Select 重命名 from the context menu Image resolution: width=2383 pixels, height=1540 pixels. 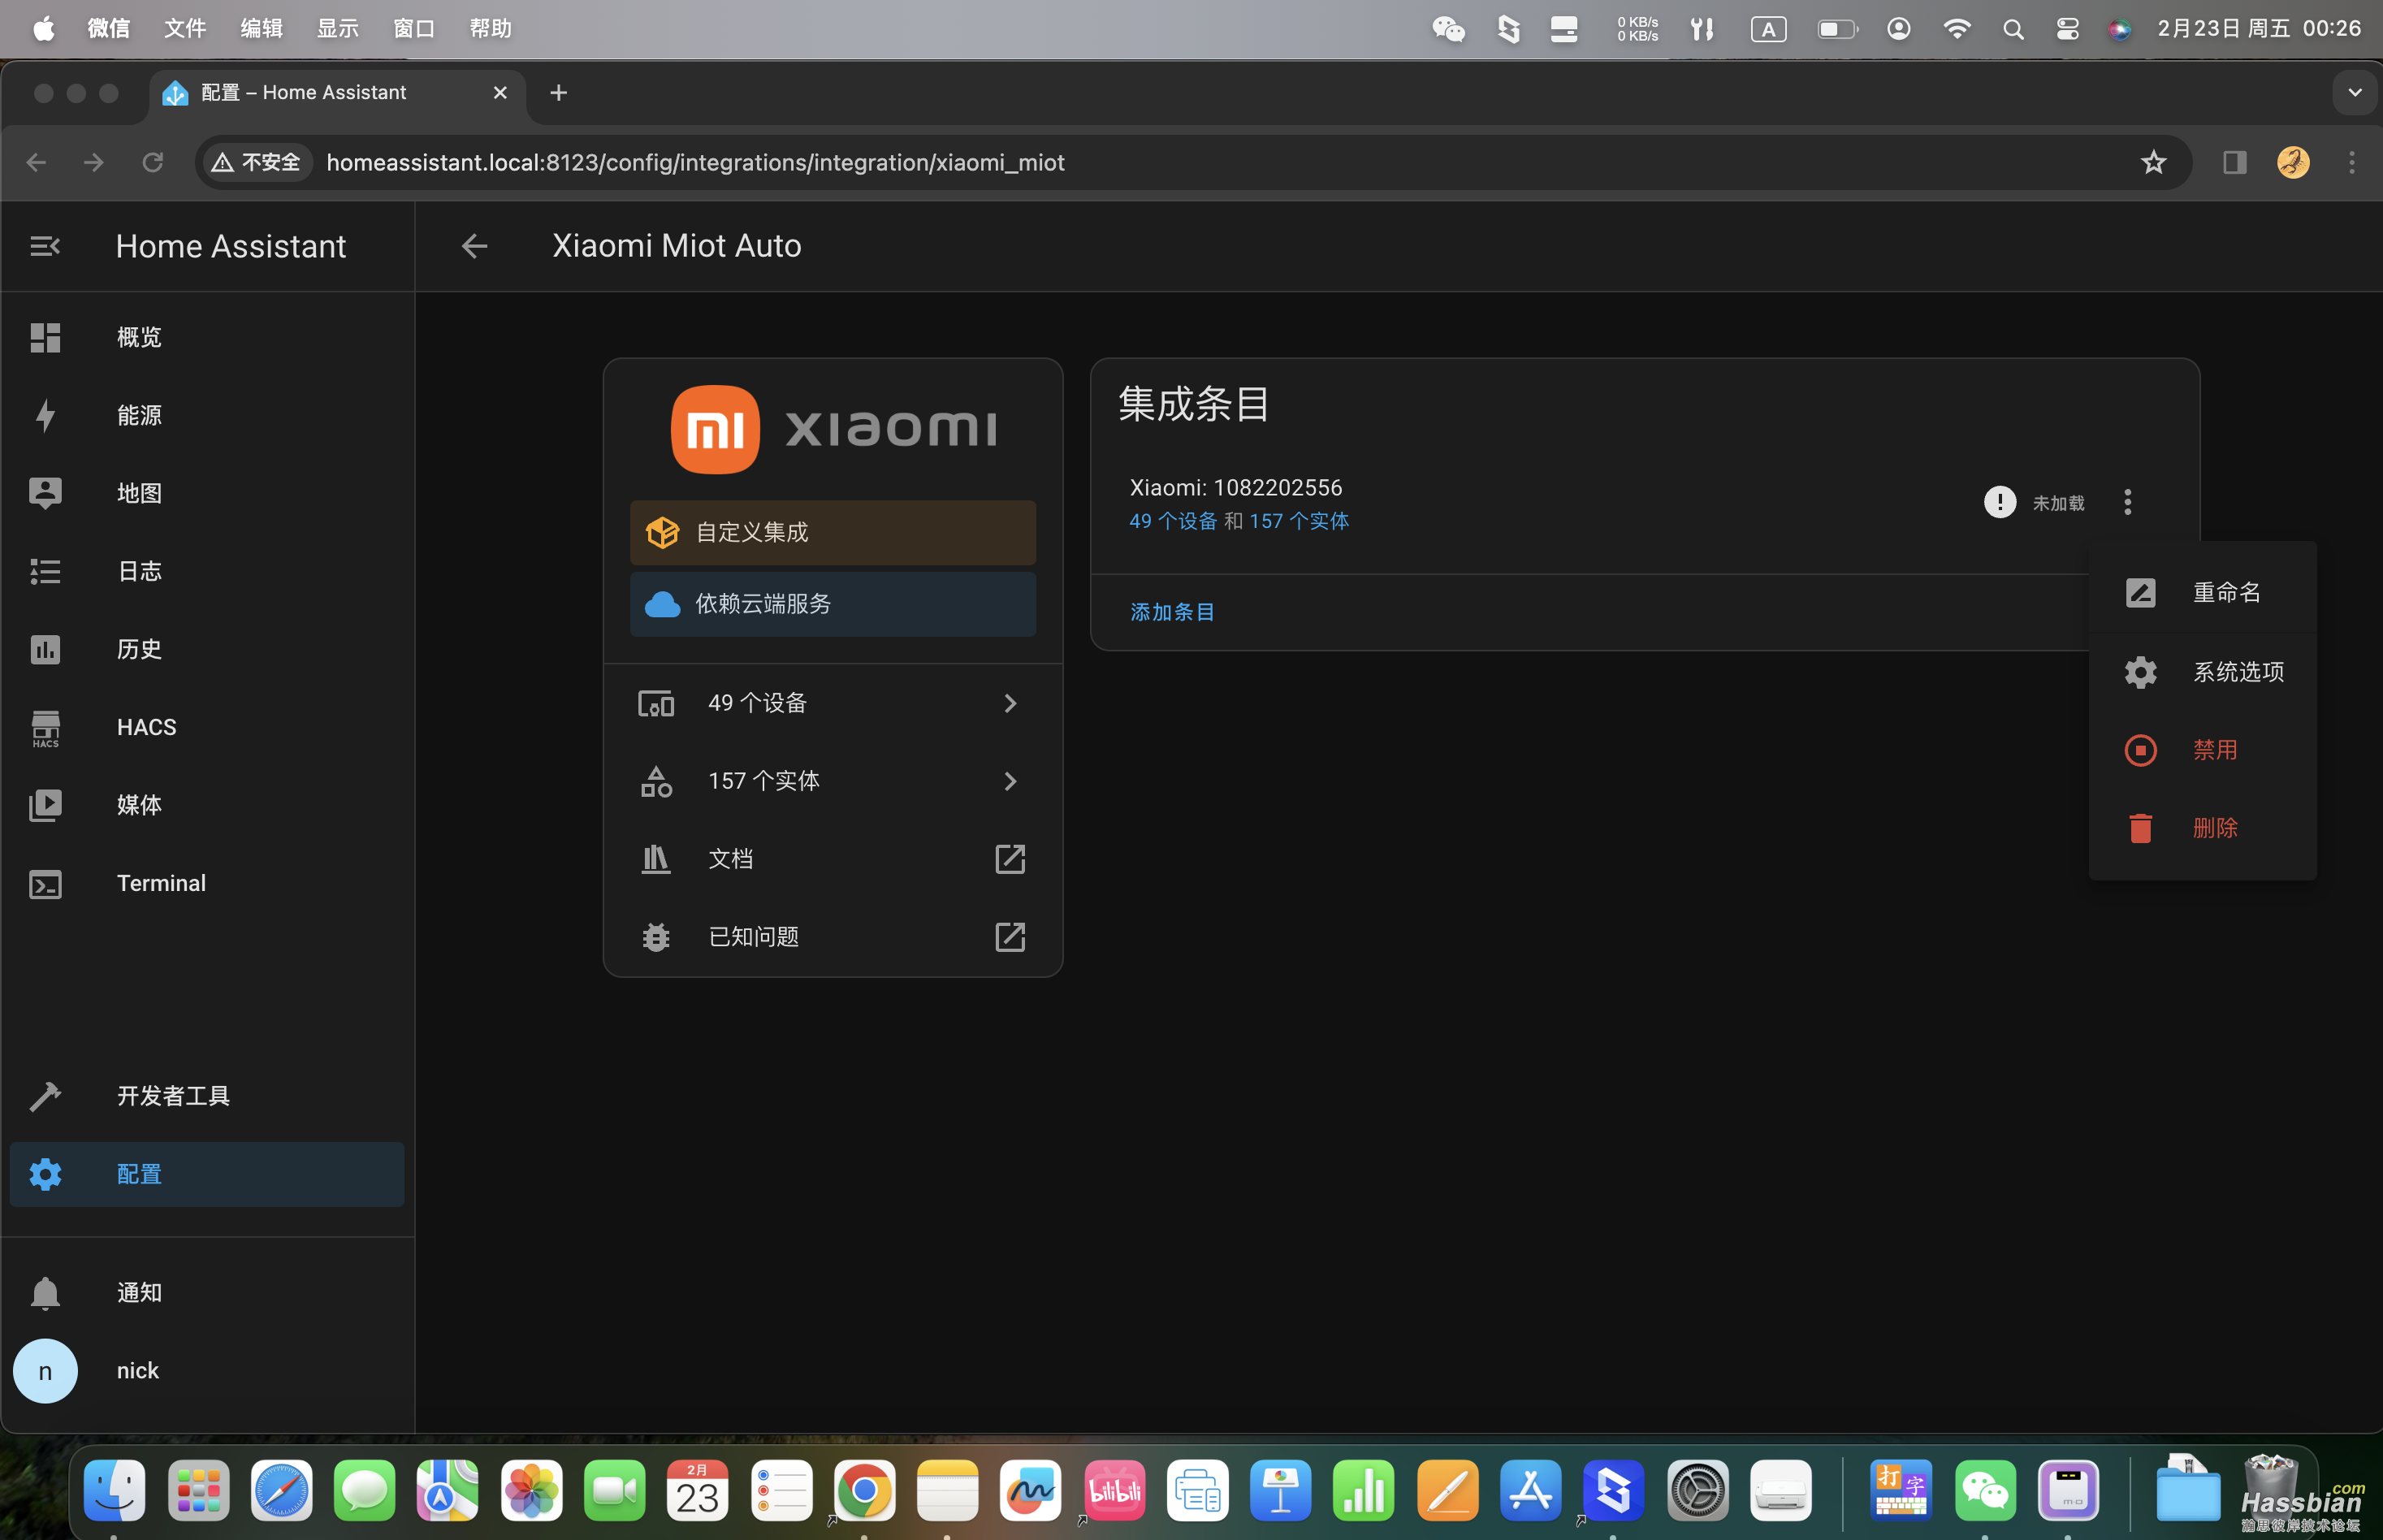[2202, 593]
